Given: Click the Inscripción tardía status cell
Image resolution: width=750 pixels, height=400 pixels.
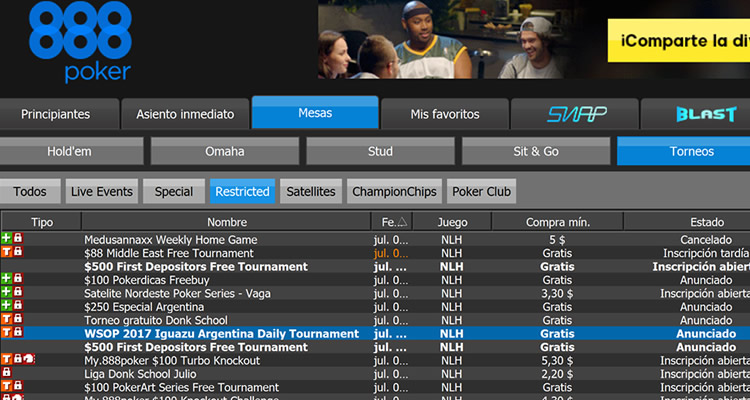Looking at the screenshot, I should pyautogui.click(x=706, y=253).
